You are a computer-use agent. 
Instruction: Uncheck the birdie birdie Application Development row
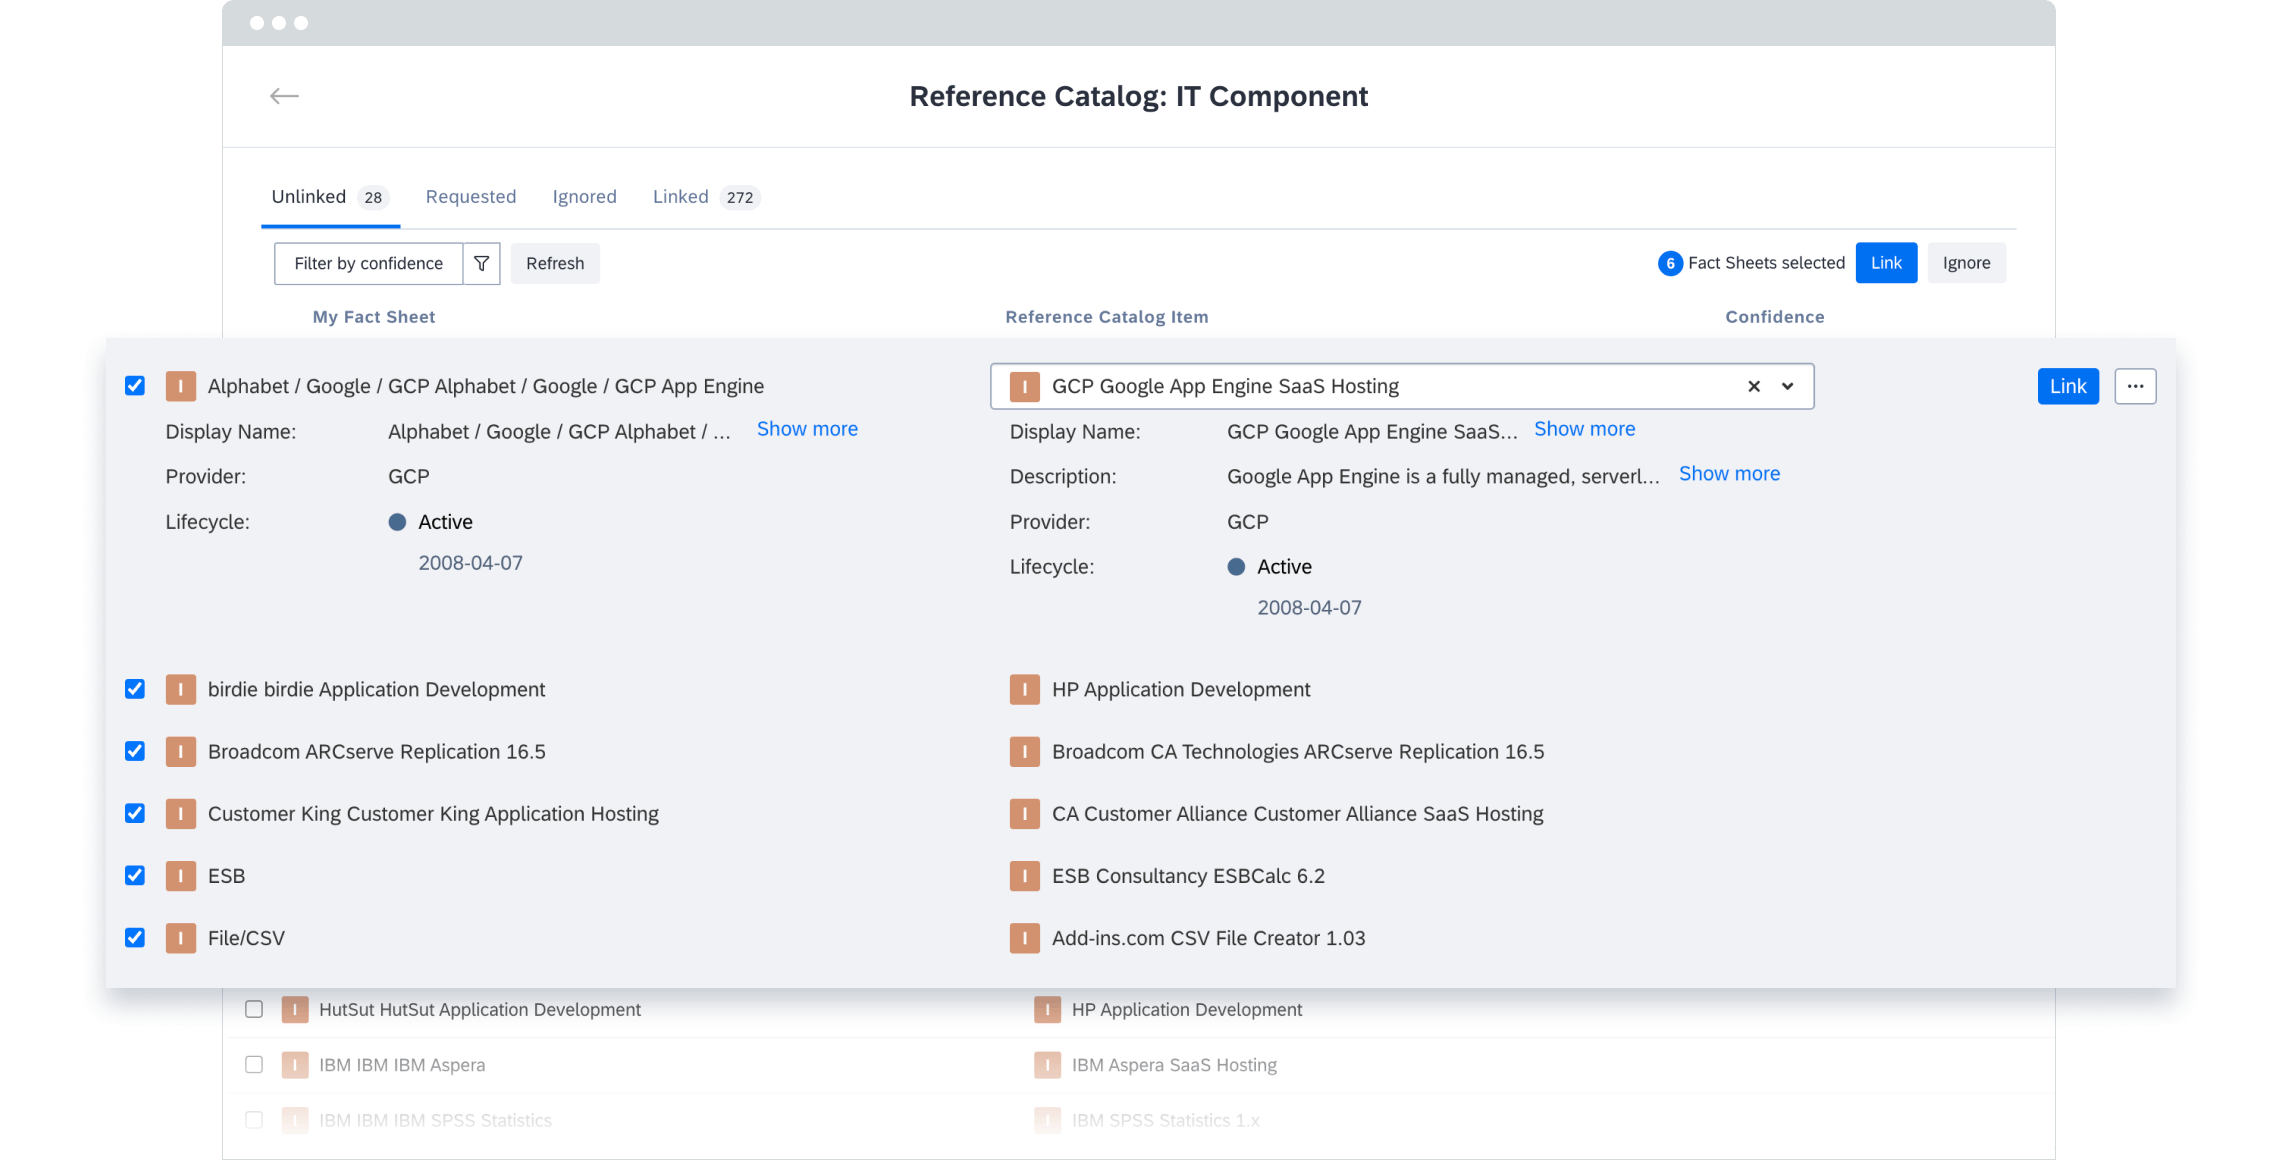(x=135, y=689)
